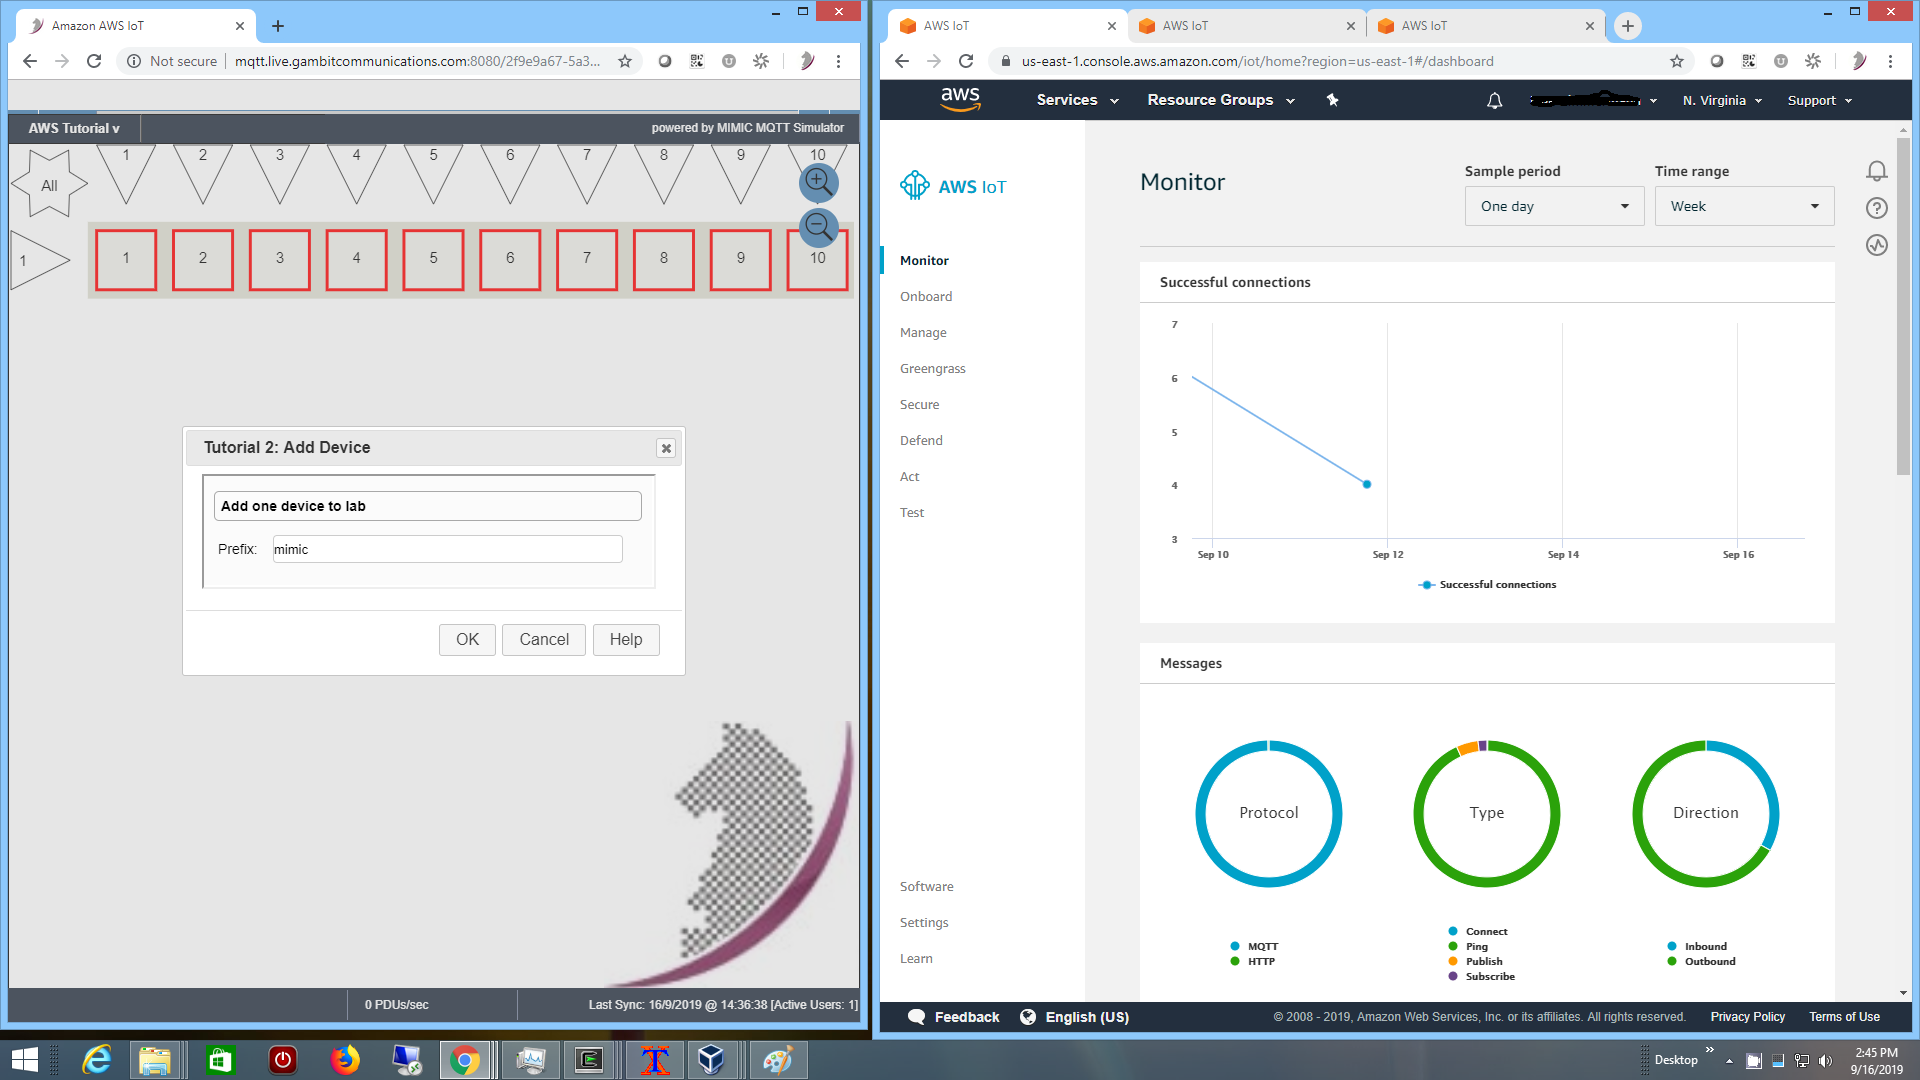Change language English (US)
Screen dimensions: 1920x1080
(1074, 1017)
